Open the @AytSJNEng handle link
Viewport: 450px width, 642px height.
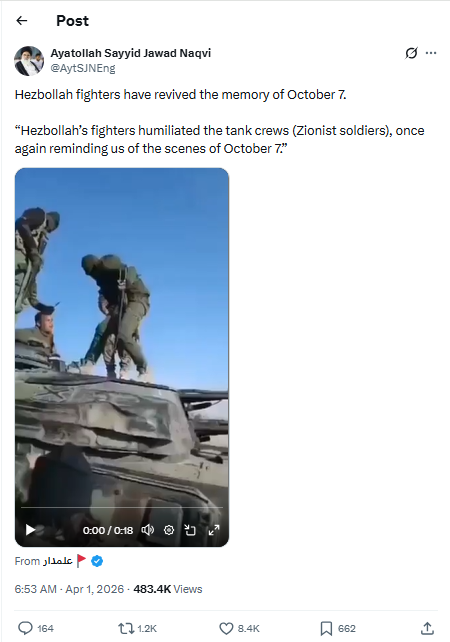click(x=83, y=68)
